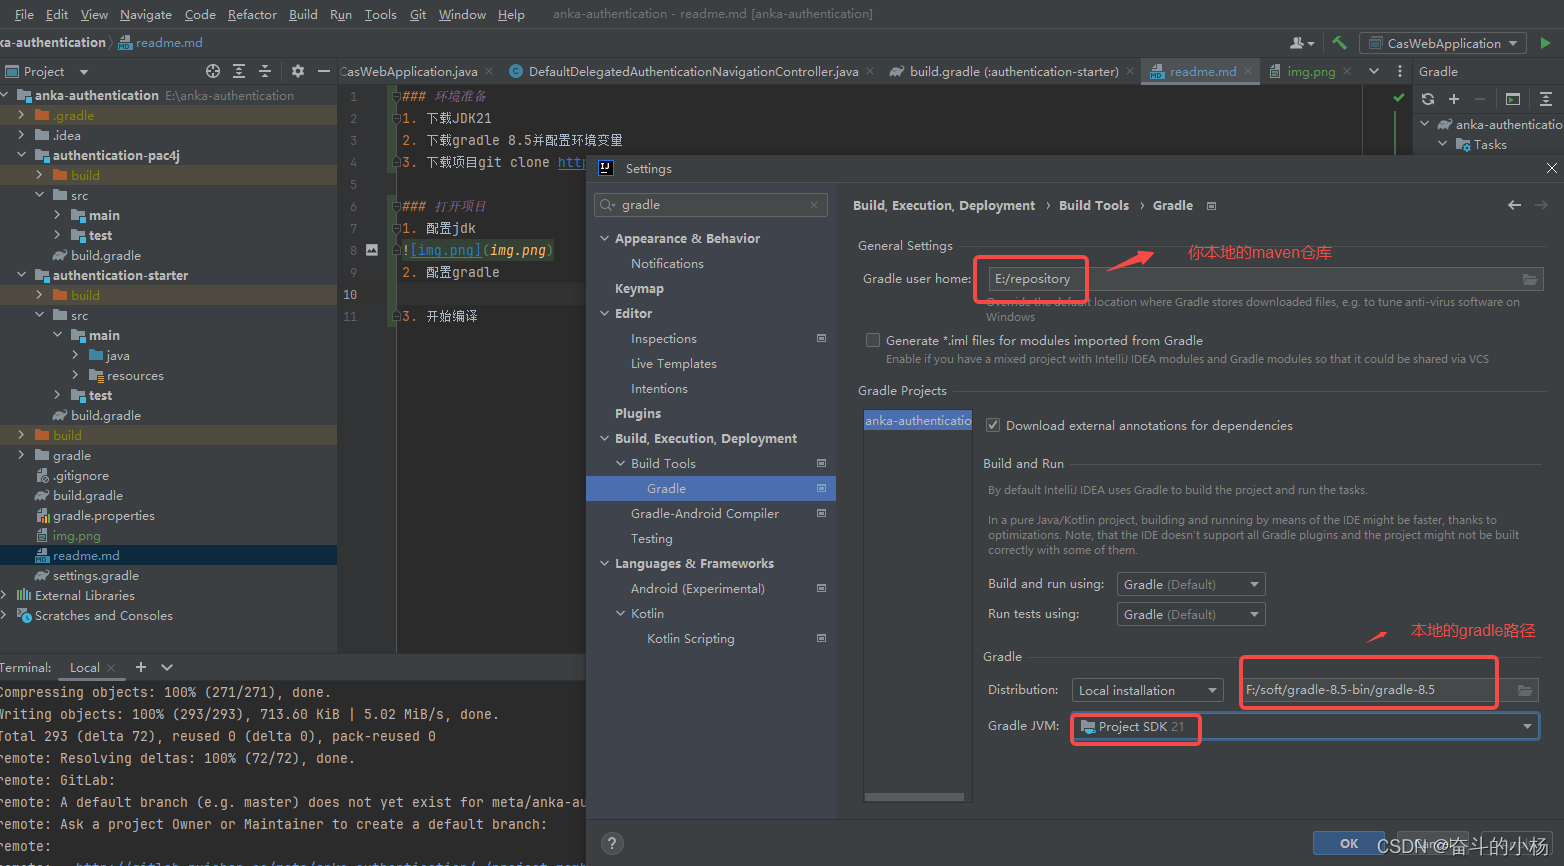Select Kotlin Scripting settings entry

[x=690, y=638]
